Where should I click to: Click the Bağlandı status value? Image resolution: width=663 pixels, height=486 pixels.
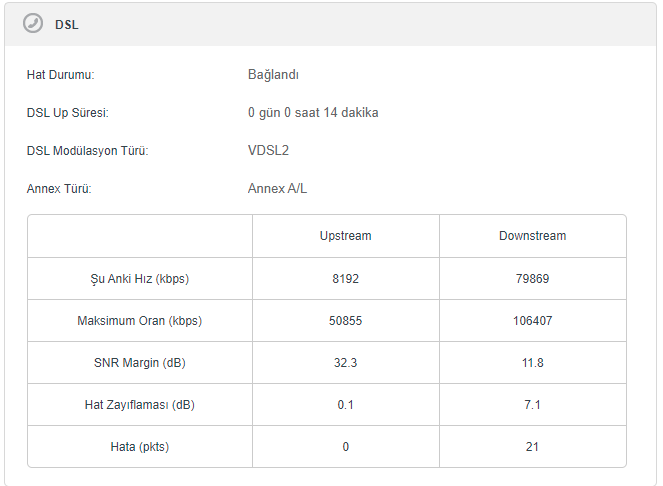coord(273,75)
